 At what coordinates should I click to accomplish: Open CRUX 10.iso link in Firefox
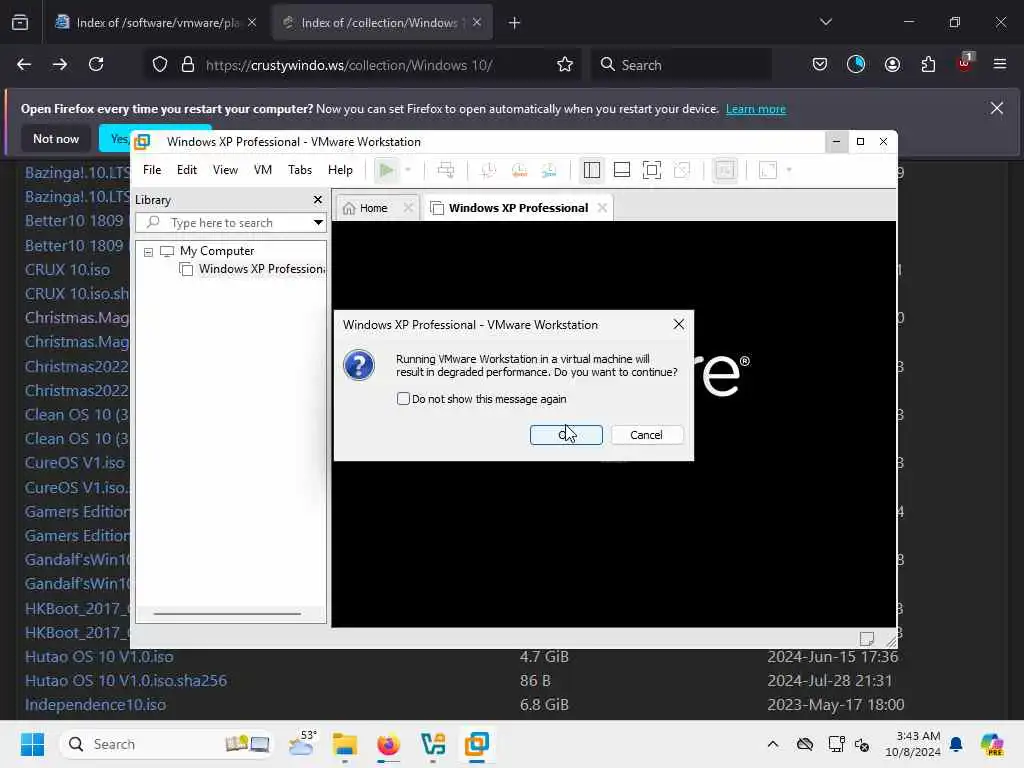point(67,270)
